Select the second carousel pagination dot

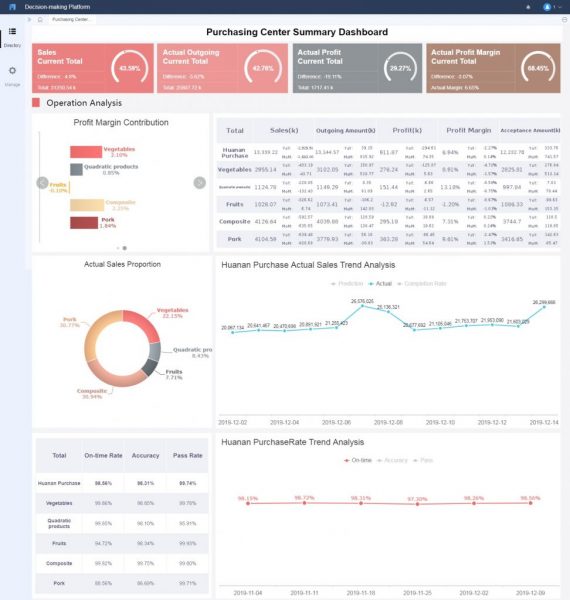coord(124,248)
